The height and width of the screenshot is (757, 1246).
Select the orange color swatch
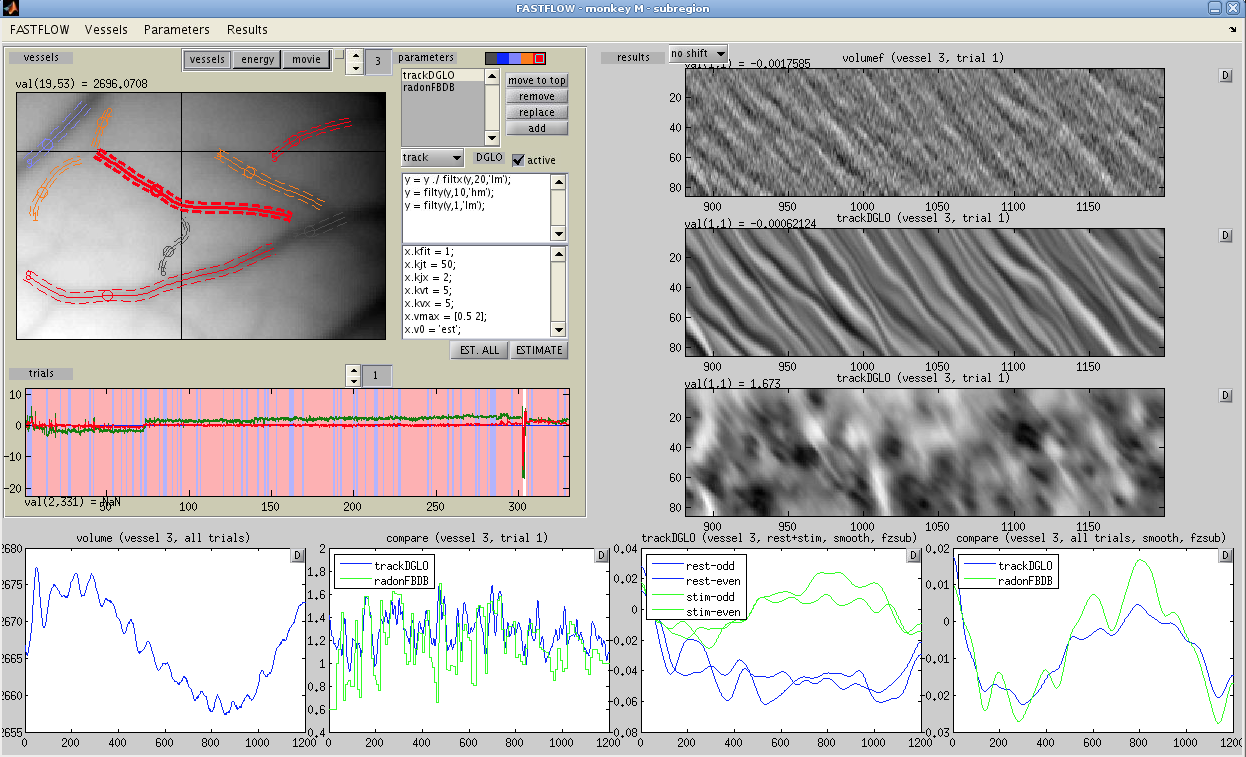coord(527,58)
